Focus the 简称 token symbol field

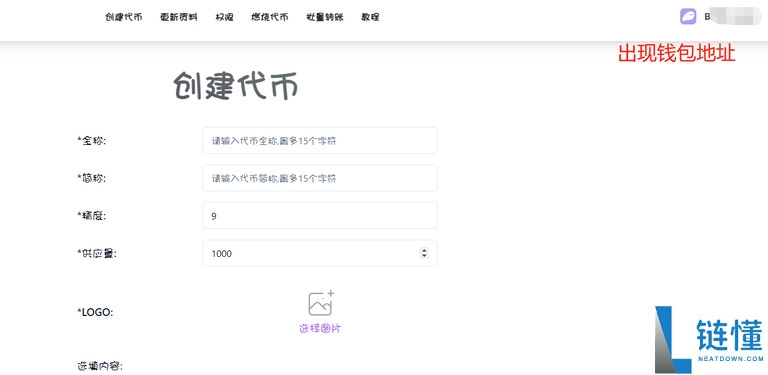[x=320, y=178]
